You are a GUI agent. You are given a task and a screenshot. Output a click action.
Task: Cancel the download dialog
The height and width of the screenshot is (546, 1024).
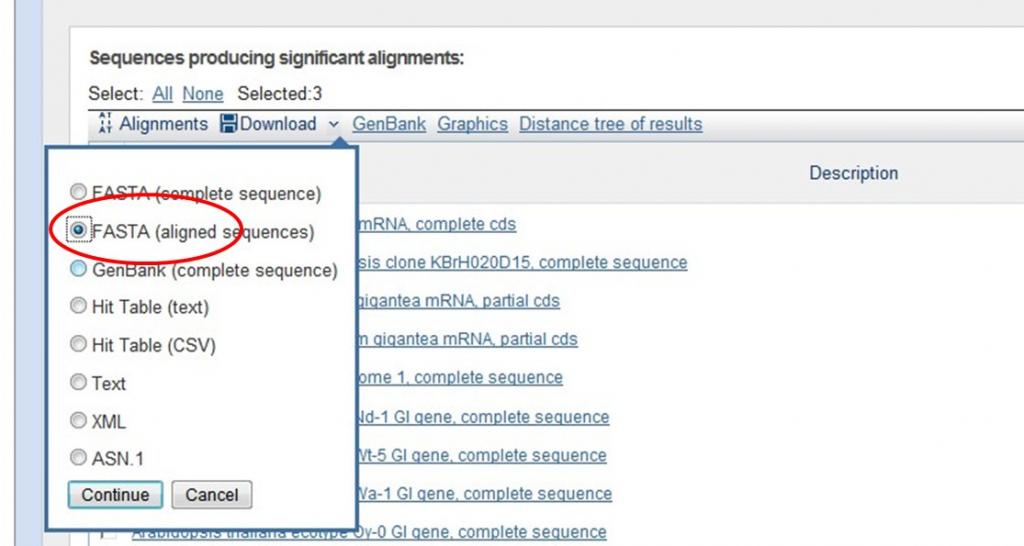coord(211,494)
